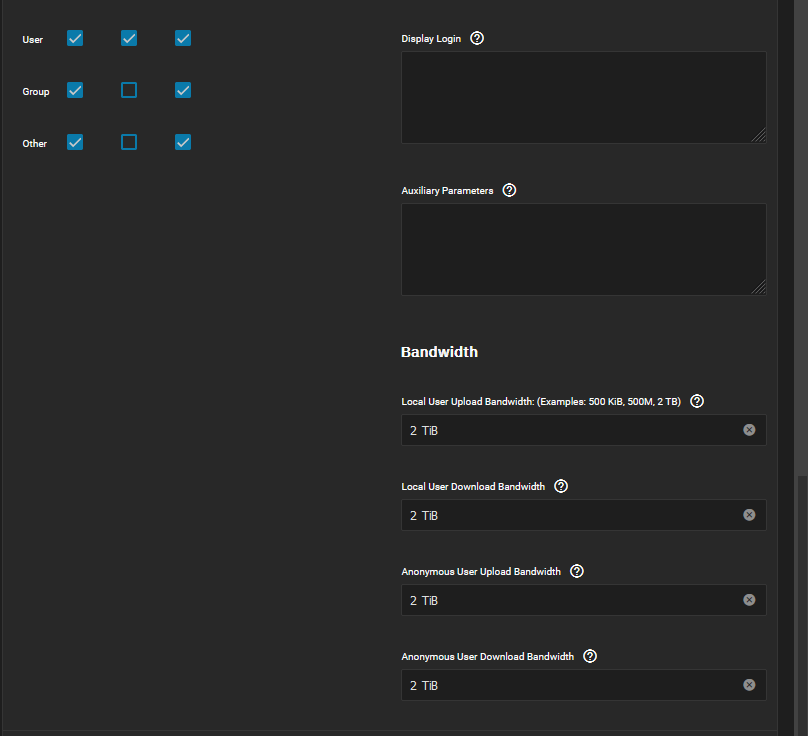
Task: Uncheck the last Other permission checkbox
Action: click(183, 142)
